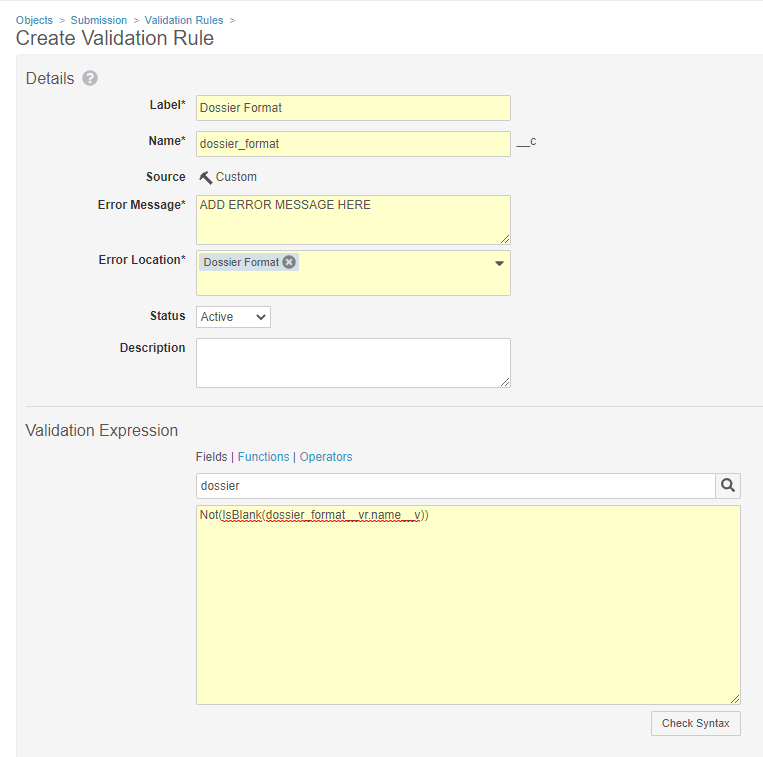
Task: Open the Submission breadcrumb link
Action: [99, 20]
